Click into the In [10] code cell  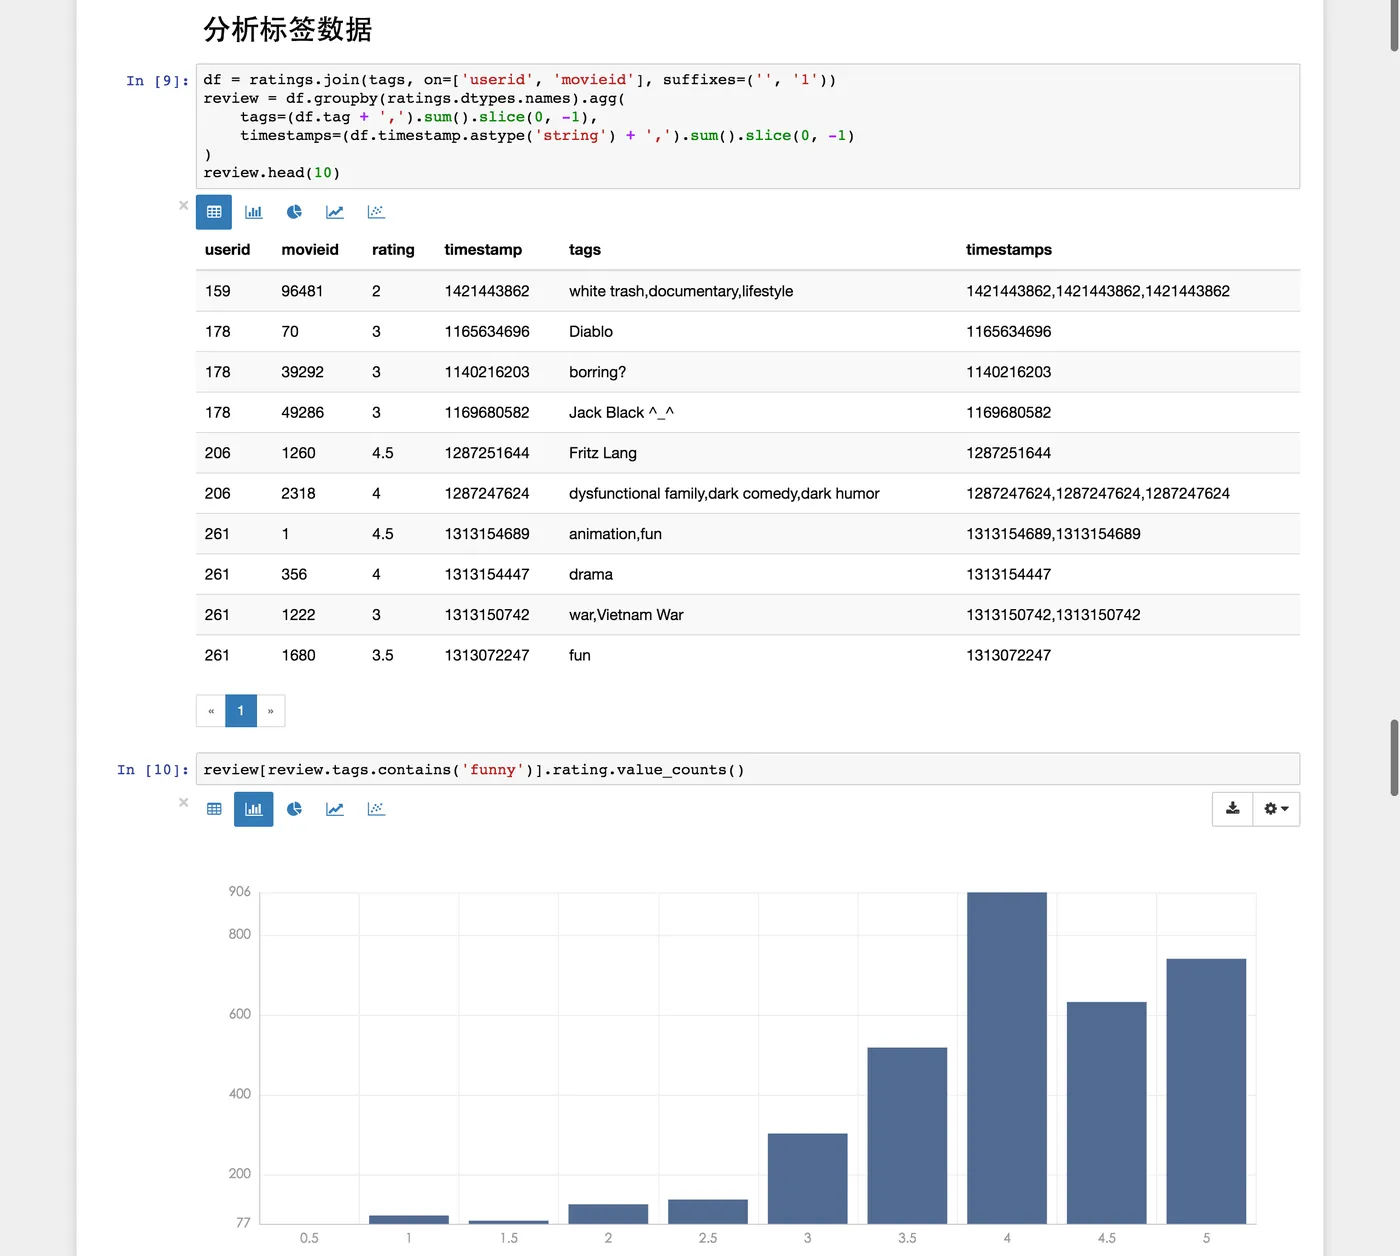[x=748, y=769]
